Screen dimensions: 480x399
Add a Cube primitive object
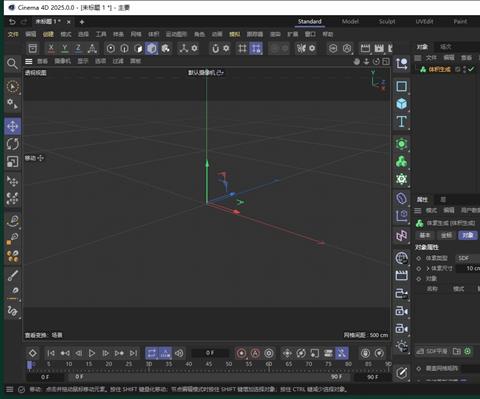(401, 104)
